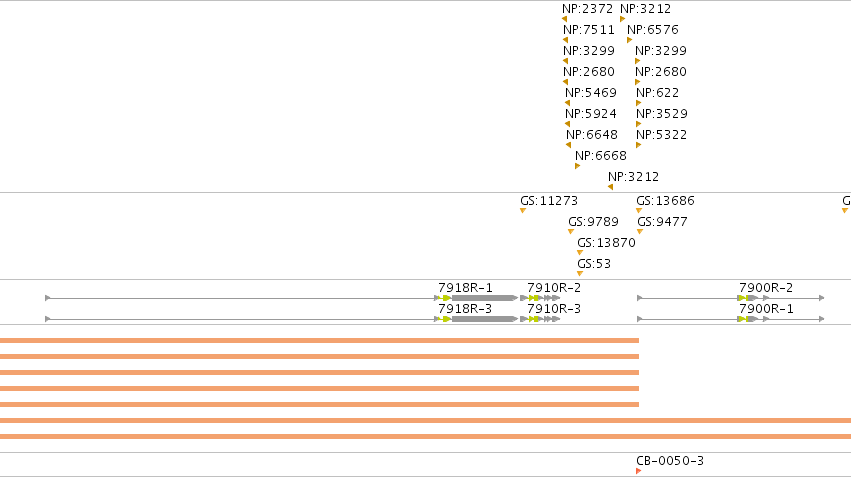The height and width of the screenshot is (477, 851).
Task: Click the GS:9789 feature label
Action: click(593, 222)
